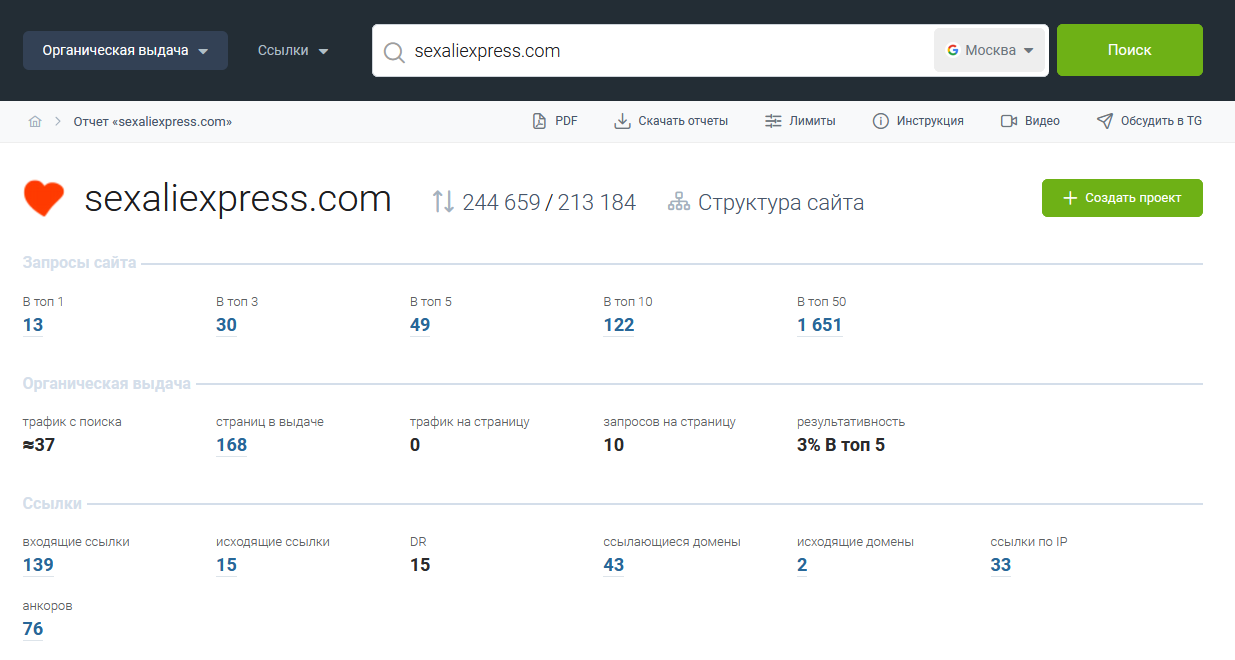
Task: Open the входящие ссылки count 139
Action: point(38,565)
